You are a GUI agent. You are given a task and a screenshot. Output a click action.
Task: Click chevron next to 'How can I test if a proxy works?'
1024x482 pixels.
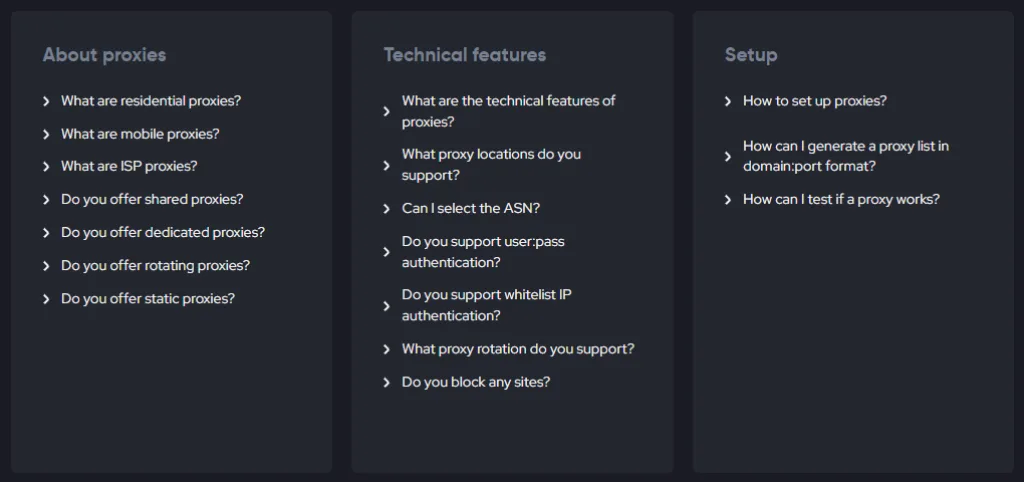[728, 200]
